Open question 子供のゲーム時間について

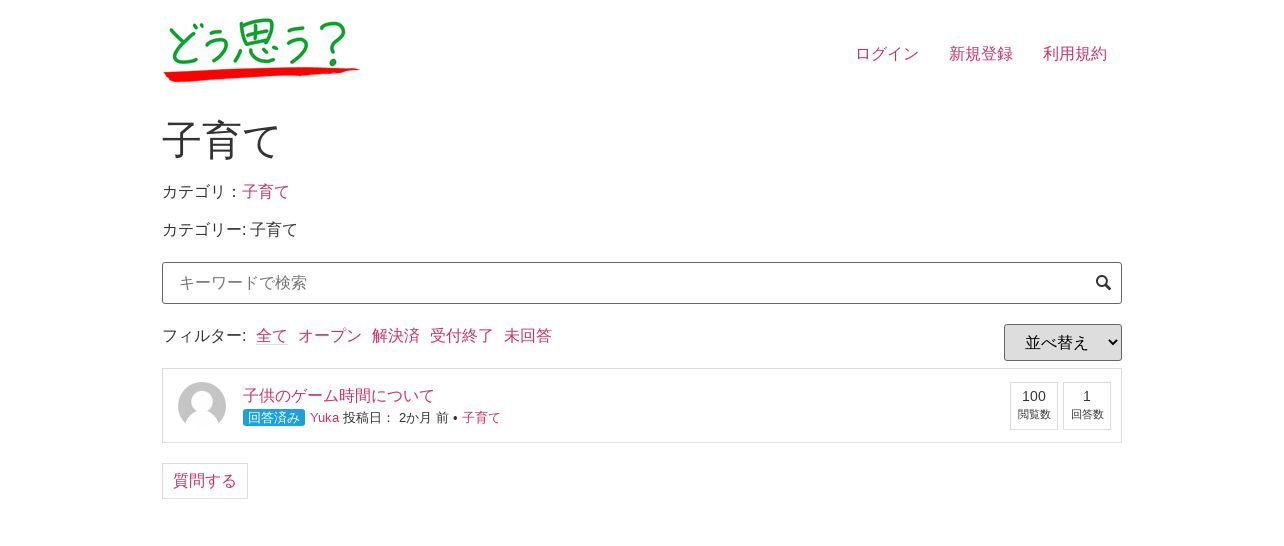(339, 396)
